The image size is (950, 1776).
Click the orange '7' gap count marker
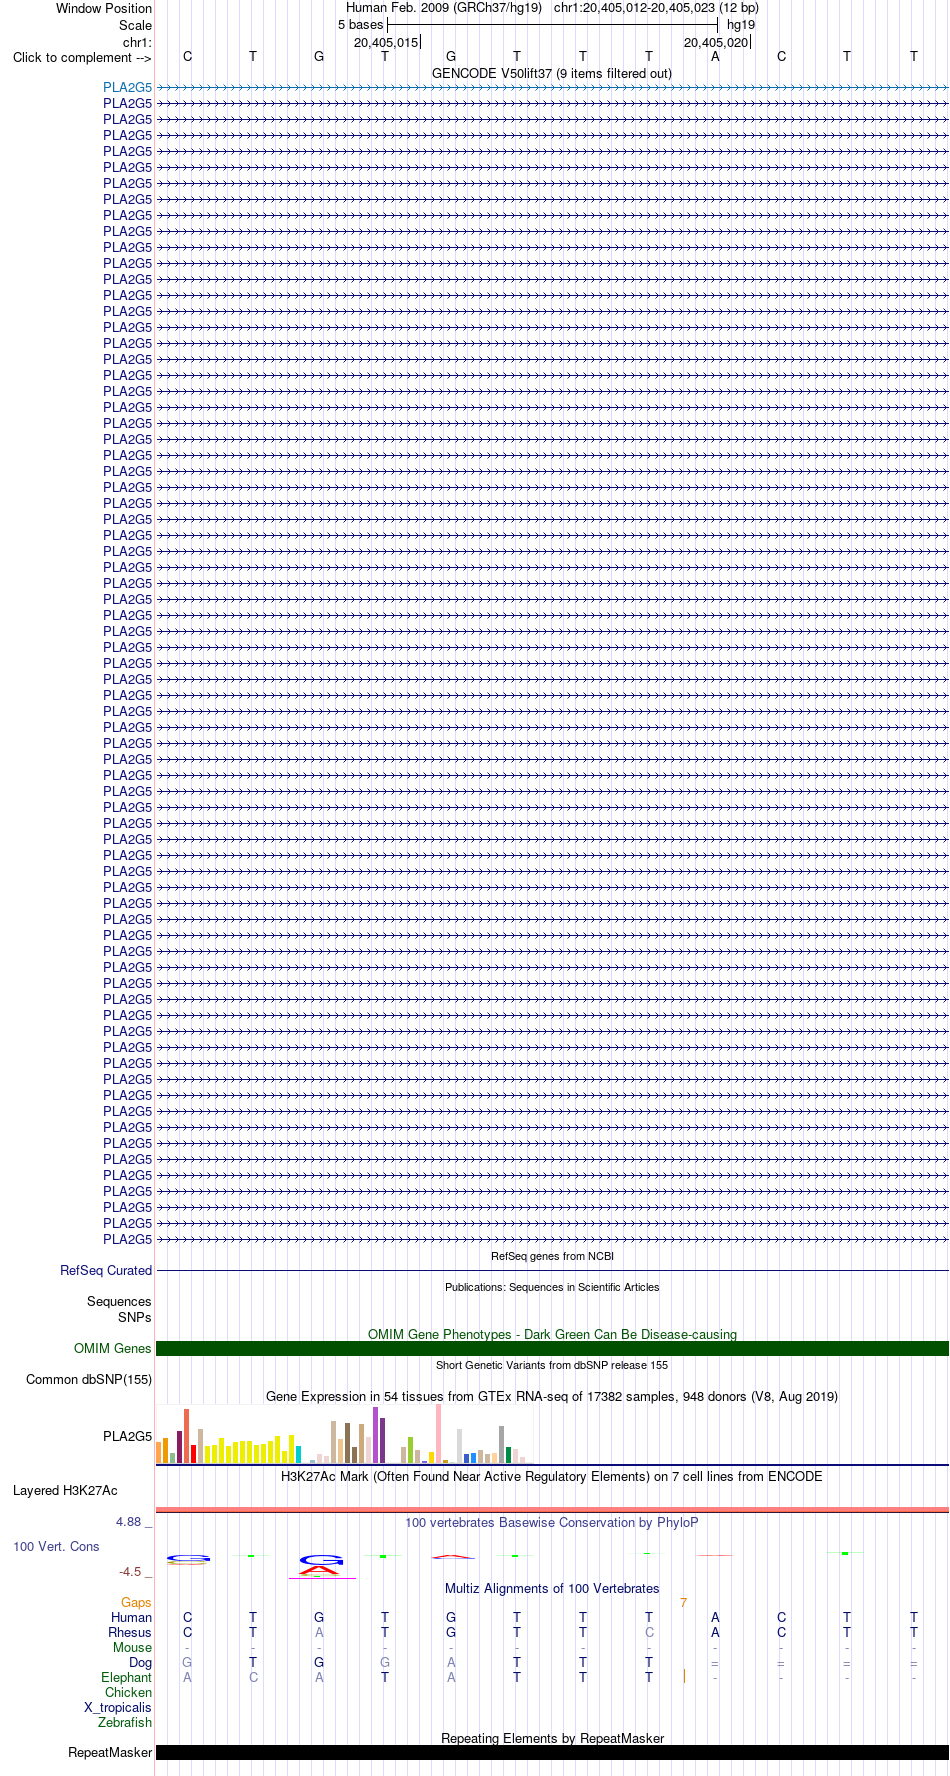[683, 1603]
